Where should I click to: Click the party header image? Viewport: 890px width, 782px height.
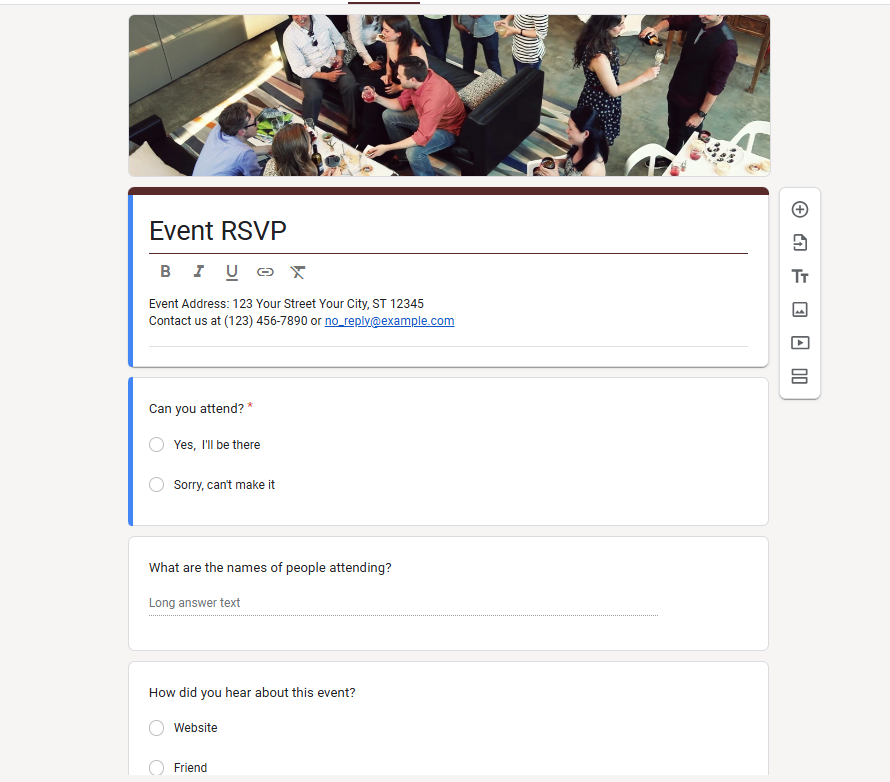click(448, 95)
